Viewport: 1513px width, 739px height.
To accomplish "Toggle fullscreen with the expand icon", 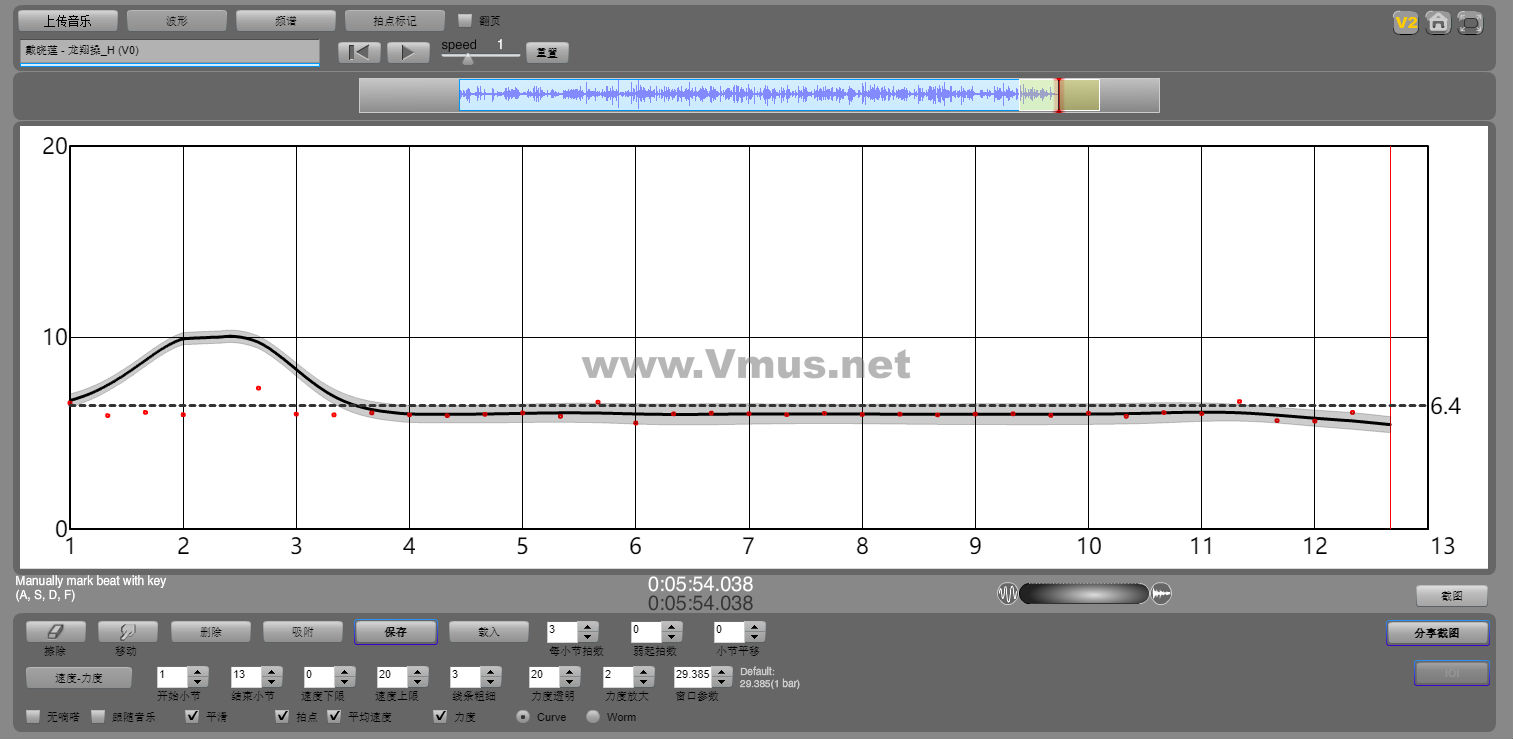I will 1470,22.
